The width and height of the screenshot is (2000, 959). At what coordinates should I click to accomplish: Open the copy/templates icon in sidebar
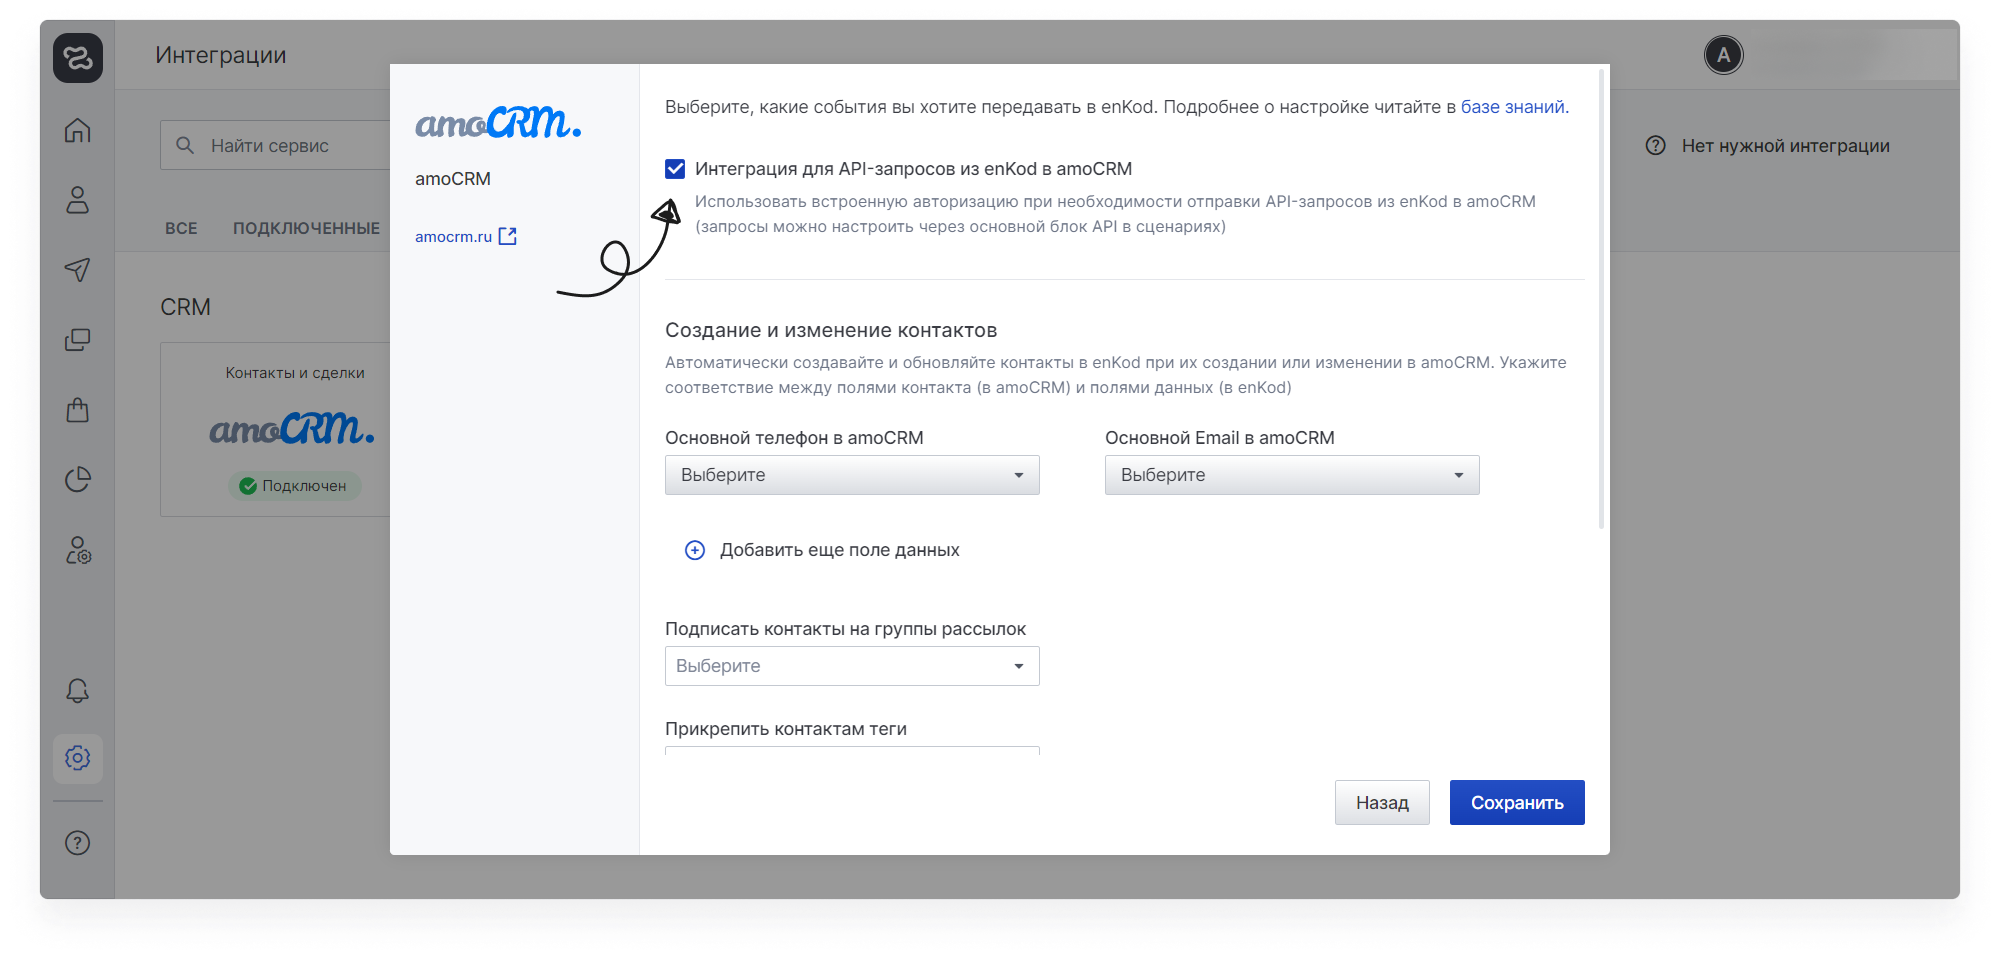point(78,340)
